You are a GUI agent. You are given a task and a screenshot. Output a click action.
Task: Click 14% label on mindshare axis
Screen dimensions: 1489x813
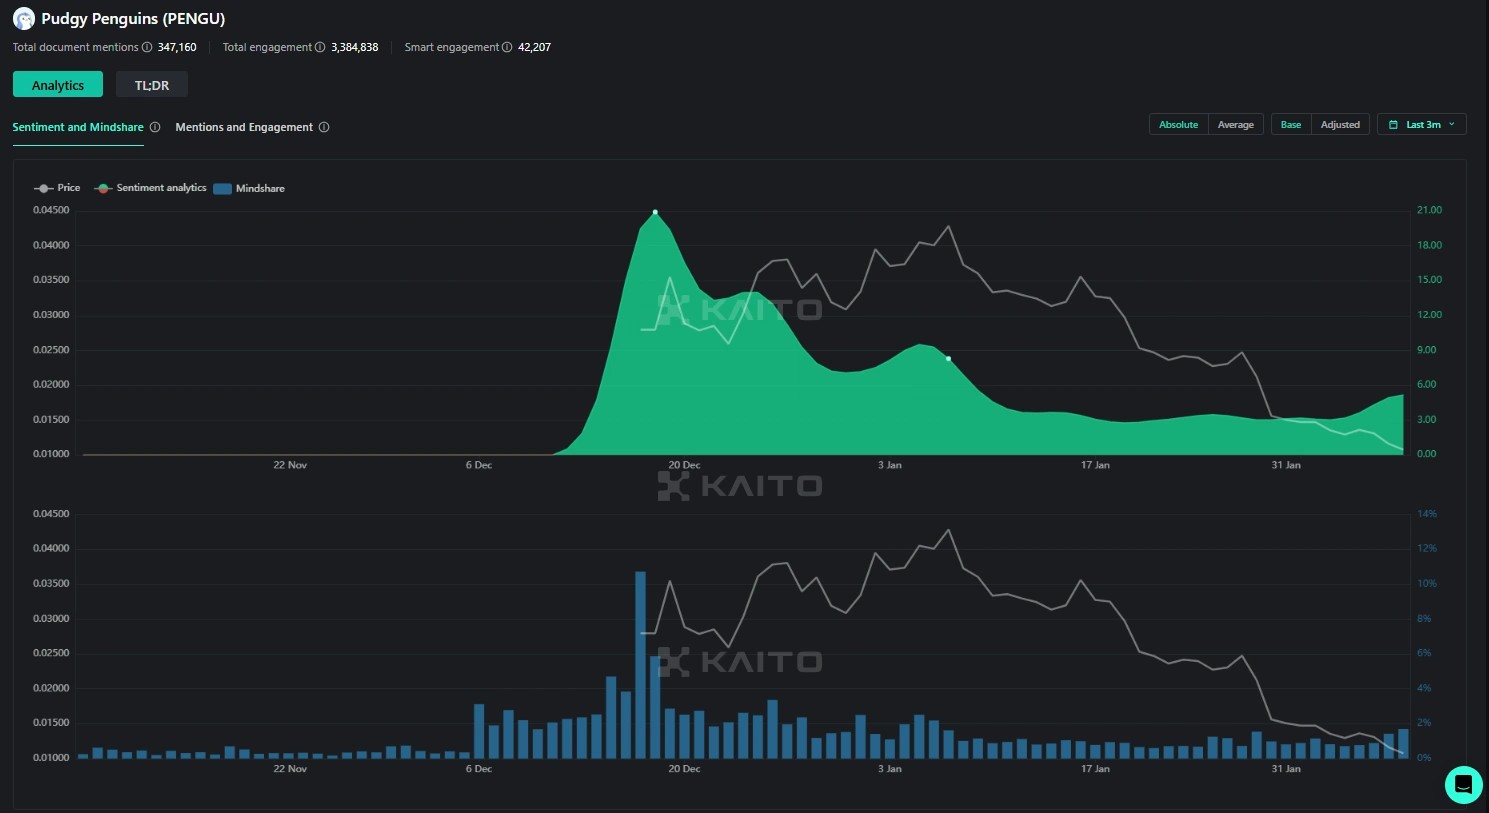tap(1427, 514)
